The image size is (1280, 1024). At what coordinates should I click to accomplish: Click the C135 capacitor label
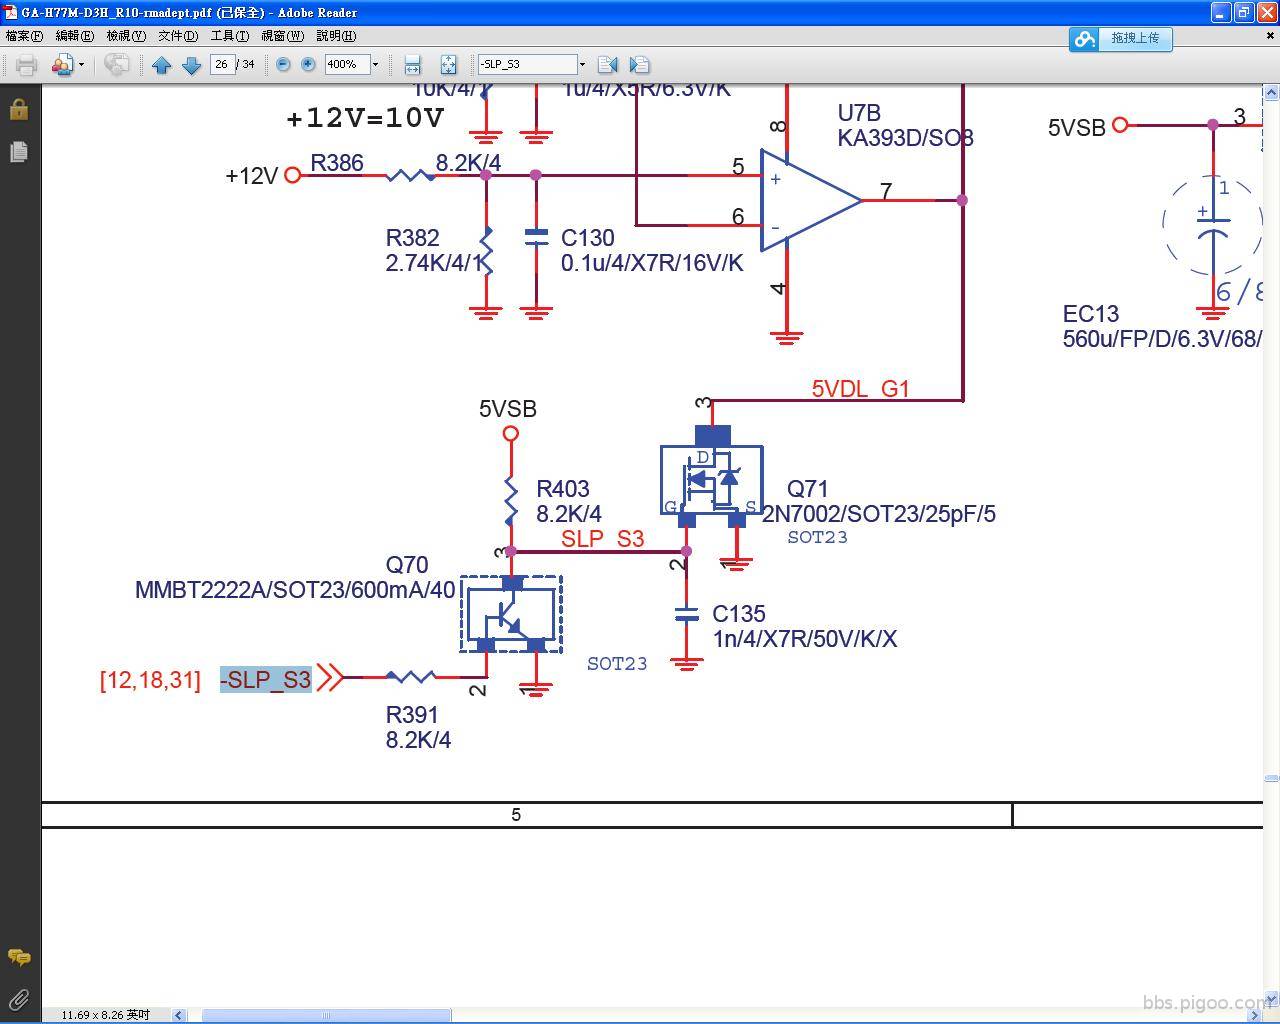pos(739,614)
